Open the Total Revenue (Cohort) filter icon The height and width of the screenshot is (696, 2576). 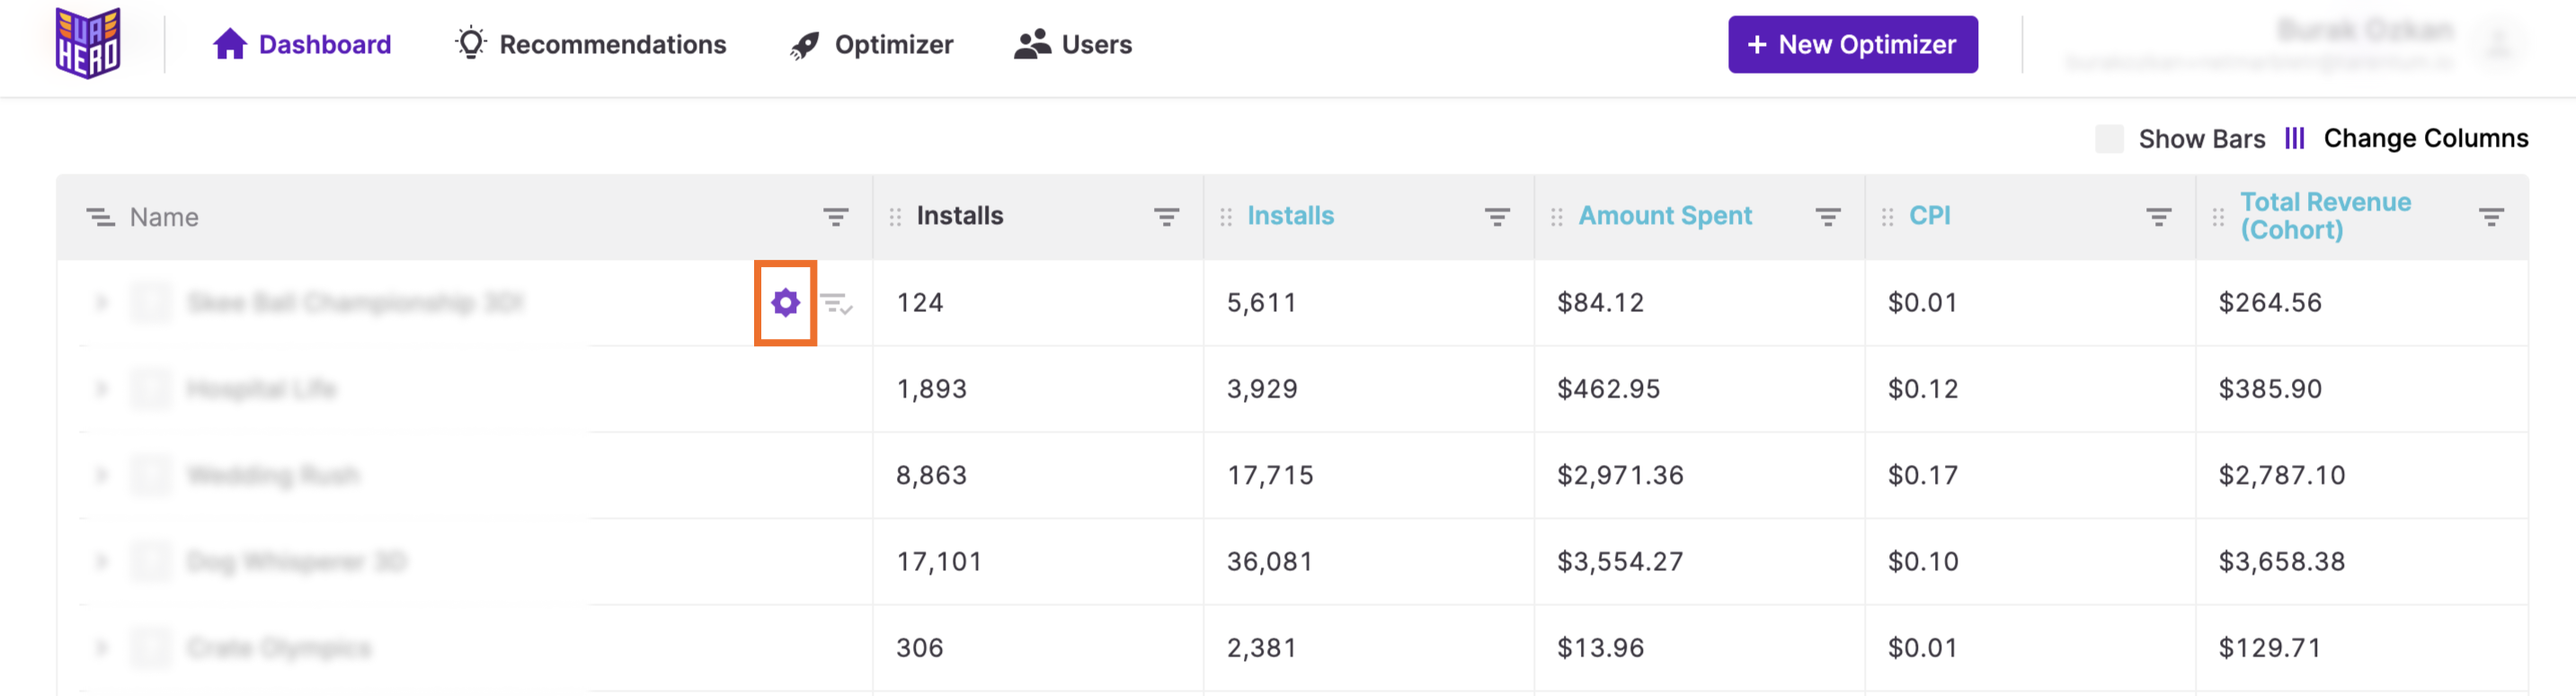(x=2490, y=217)
